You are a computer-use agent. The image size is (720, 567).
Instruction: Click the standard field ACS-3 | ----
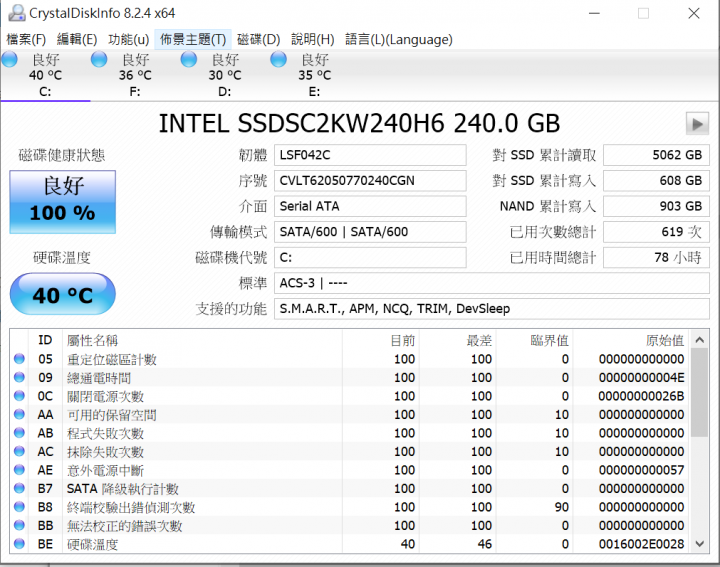tap(492, 283)
